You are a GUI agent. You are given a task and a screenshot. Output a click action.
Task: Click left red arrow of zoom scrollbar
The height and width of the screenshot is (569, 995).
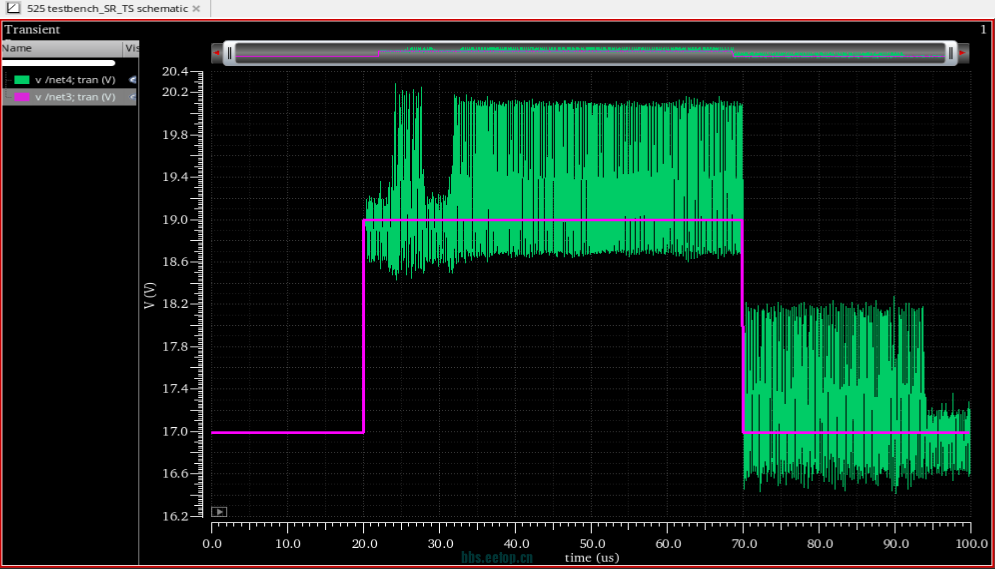click(x=216, y=53)
